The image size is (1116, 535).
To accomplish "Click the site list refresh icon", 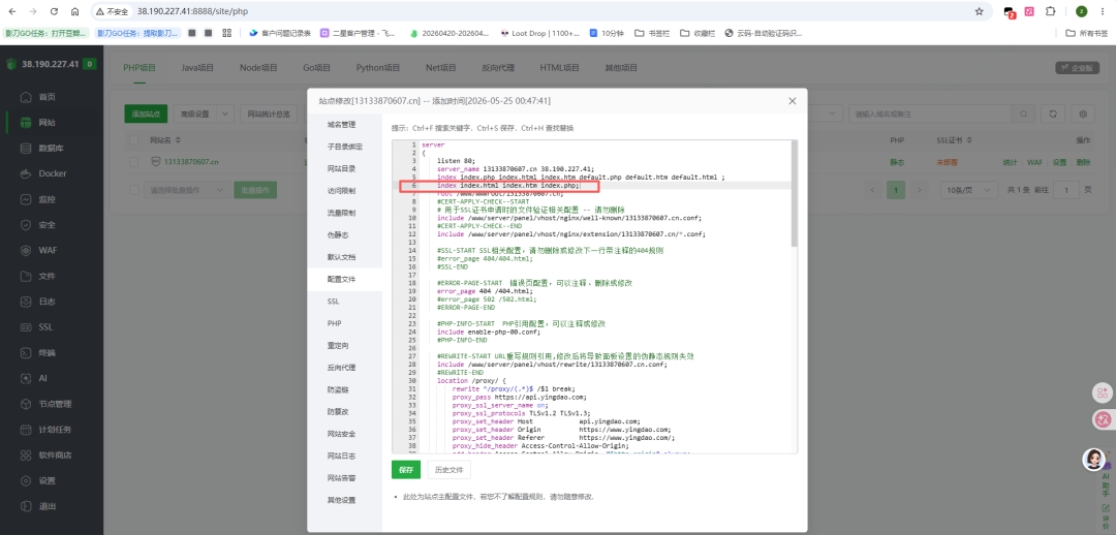I will point(1052,114).
